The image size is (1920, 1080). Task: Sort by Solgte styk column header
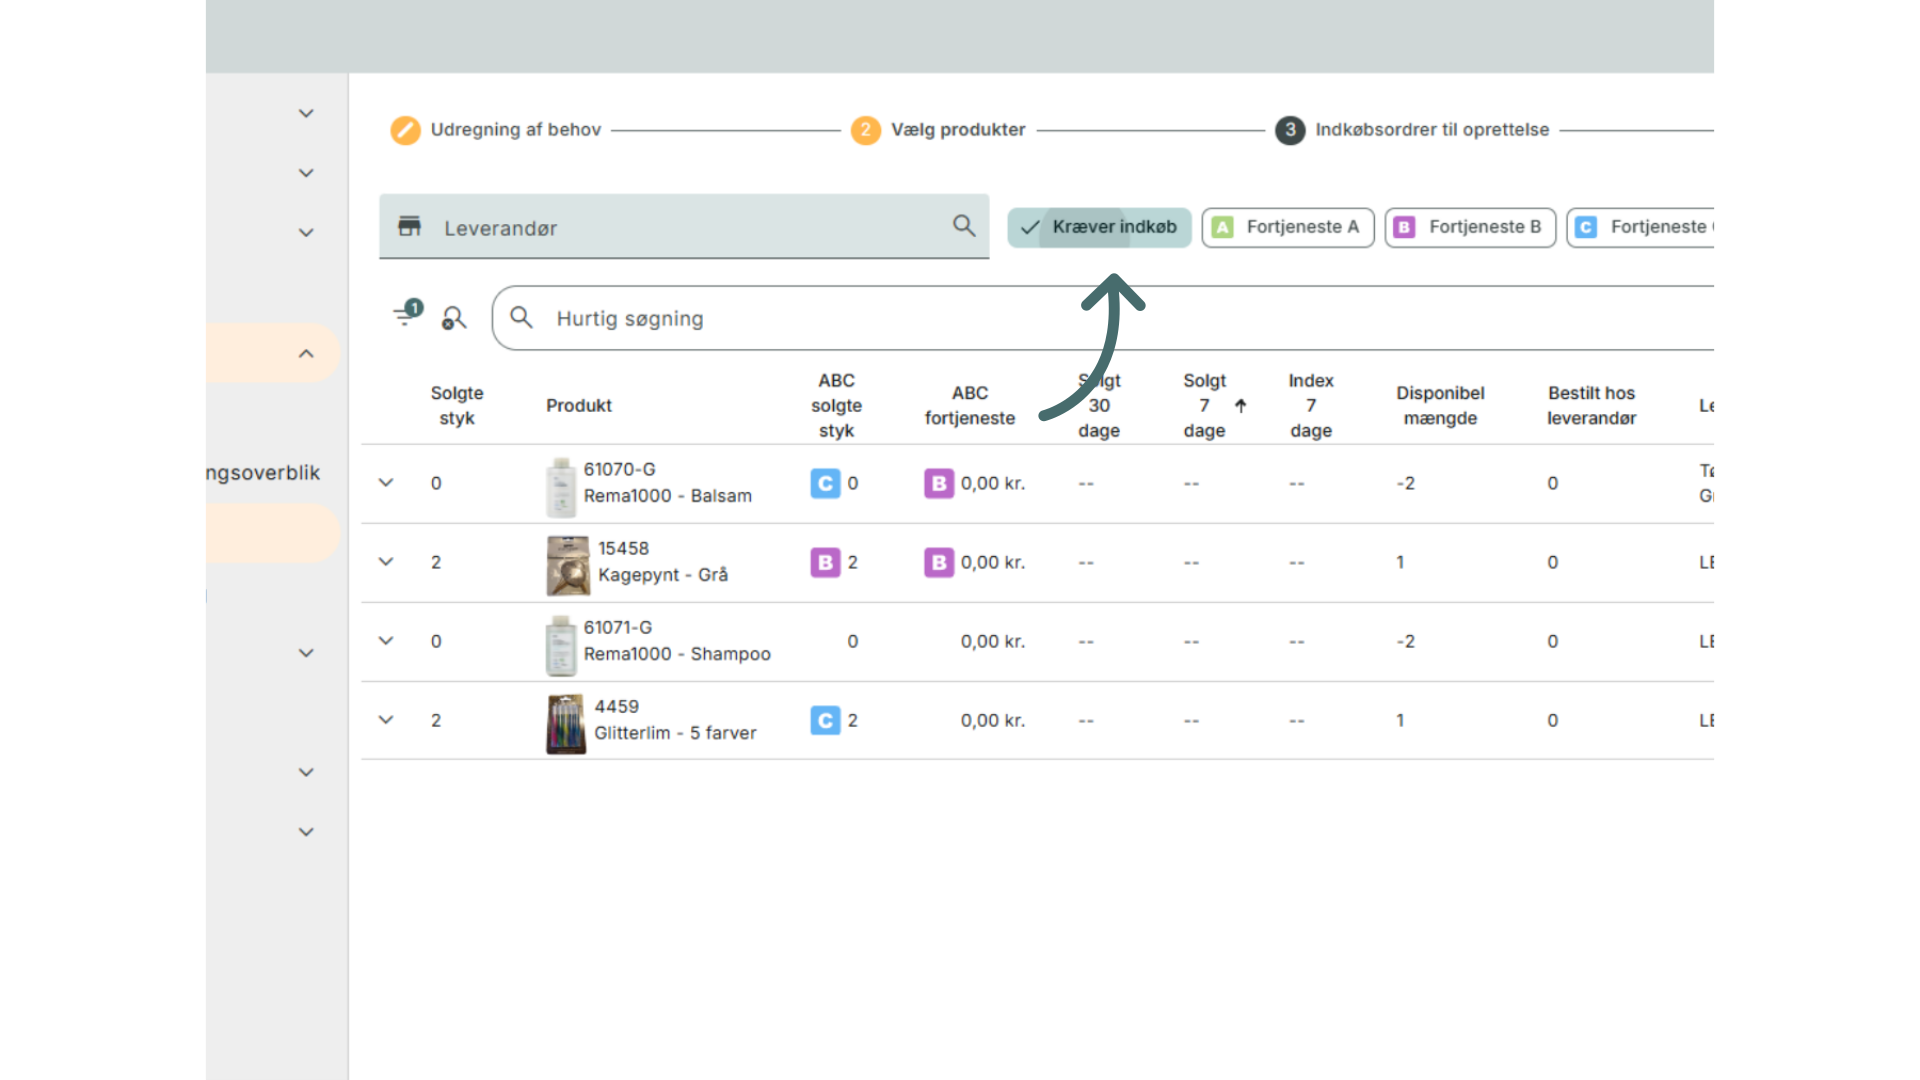pos(457,406)
